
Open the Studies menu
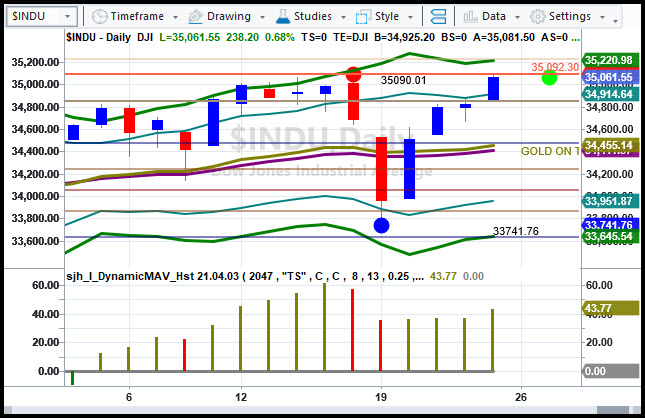pos(311,16)
